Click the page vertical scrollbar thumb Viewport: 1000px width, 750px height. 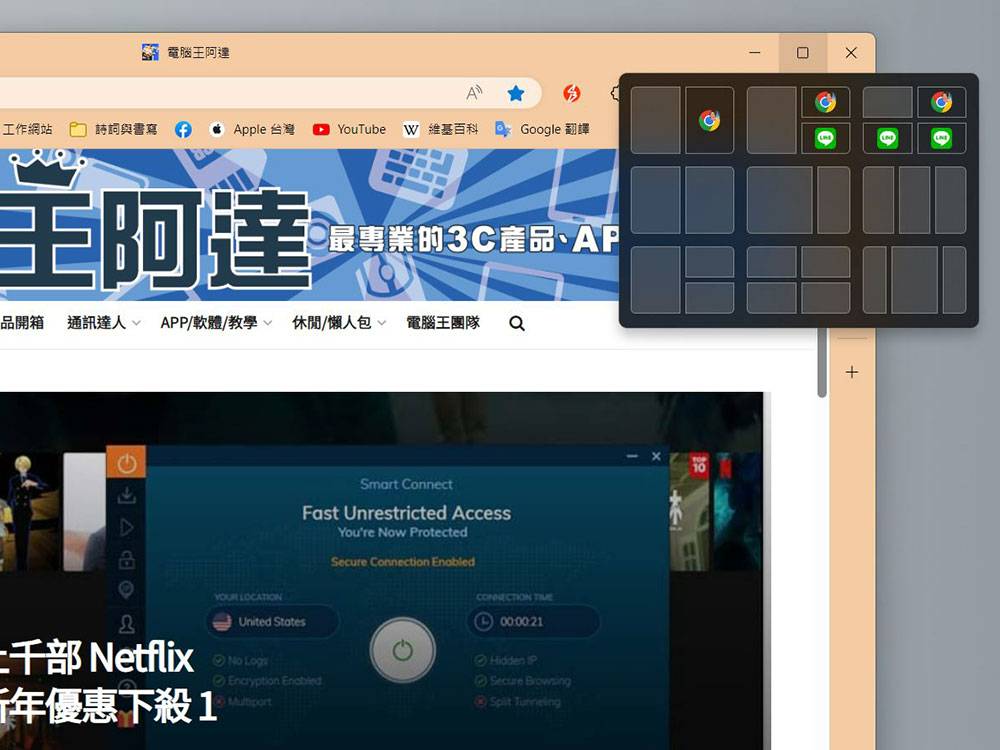coord(822,362)
